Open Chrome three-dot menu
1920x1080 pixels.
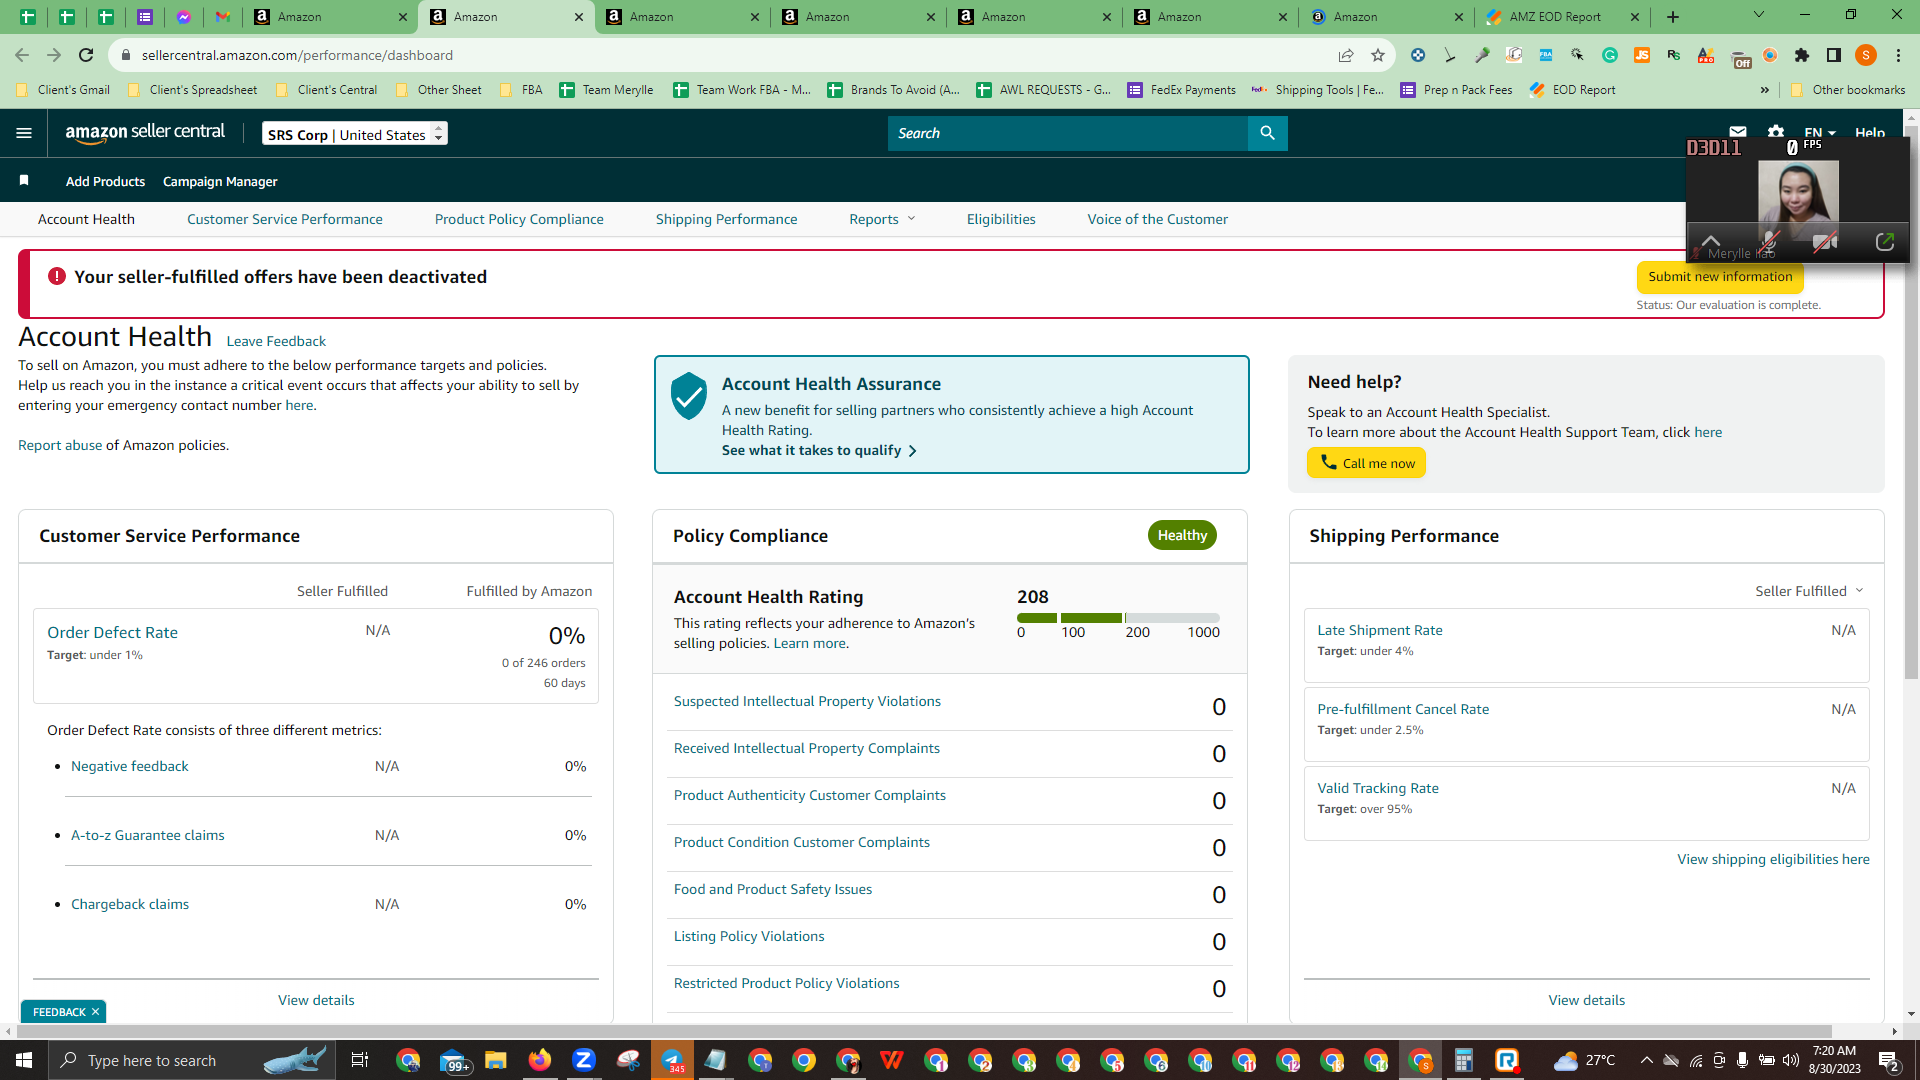pyautogui.click(x=1898, y=55)
